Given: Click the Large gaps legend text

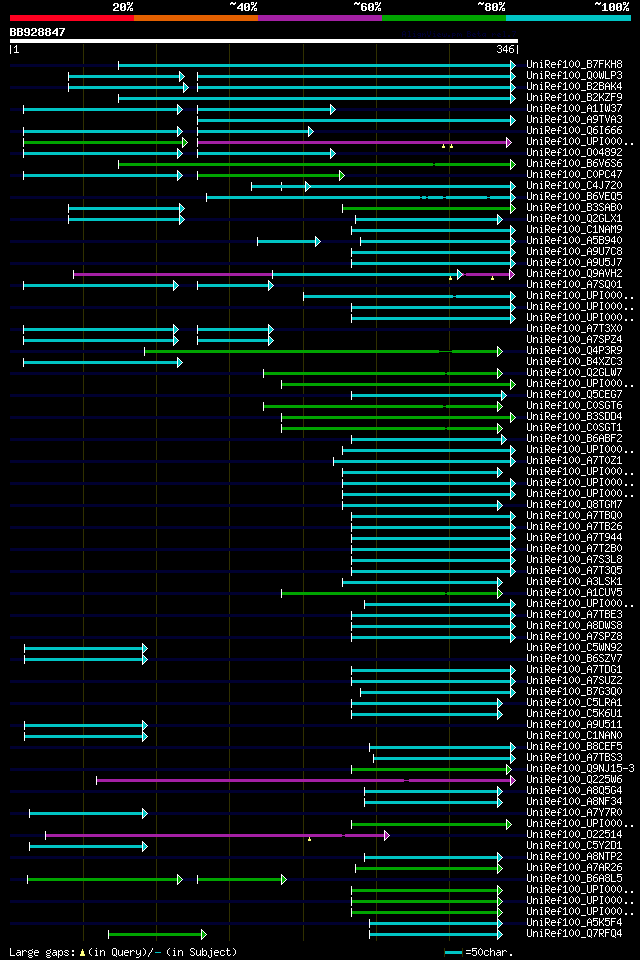Looking at the screenshot, I should (123, 953).
